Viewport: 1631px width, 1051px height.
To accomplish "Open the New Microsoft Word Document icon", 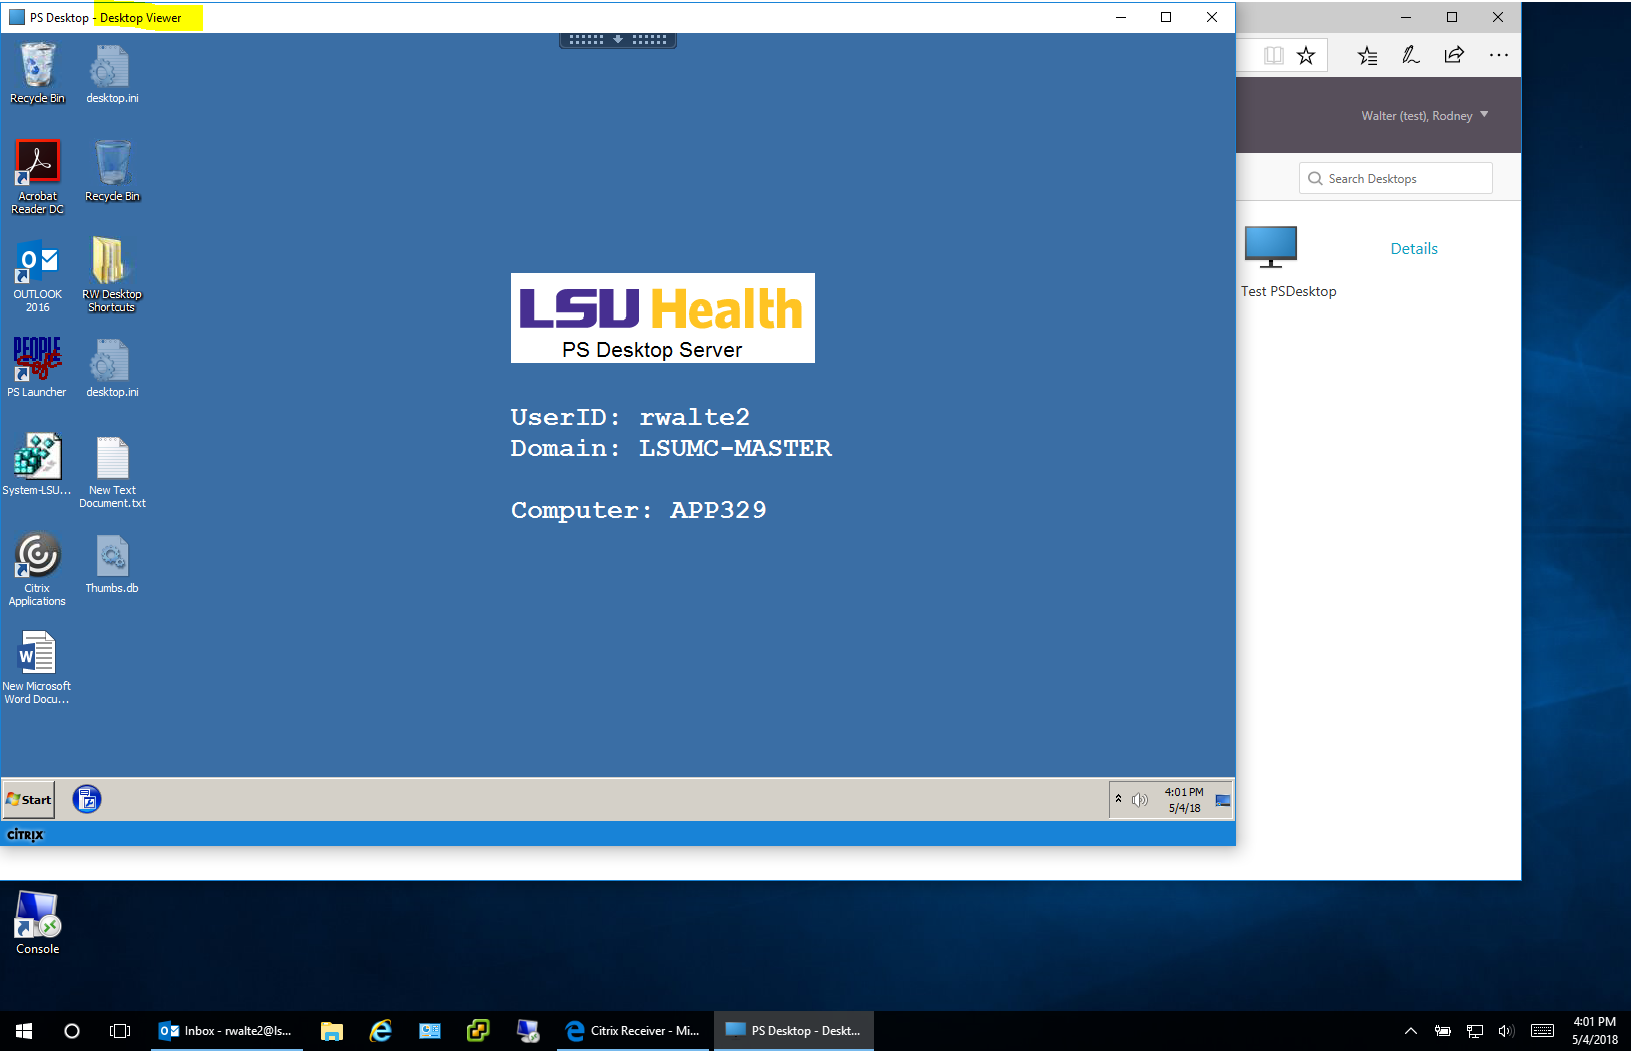I will [37, 654].
